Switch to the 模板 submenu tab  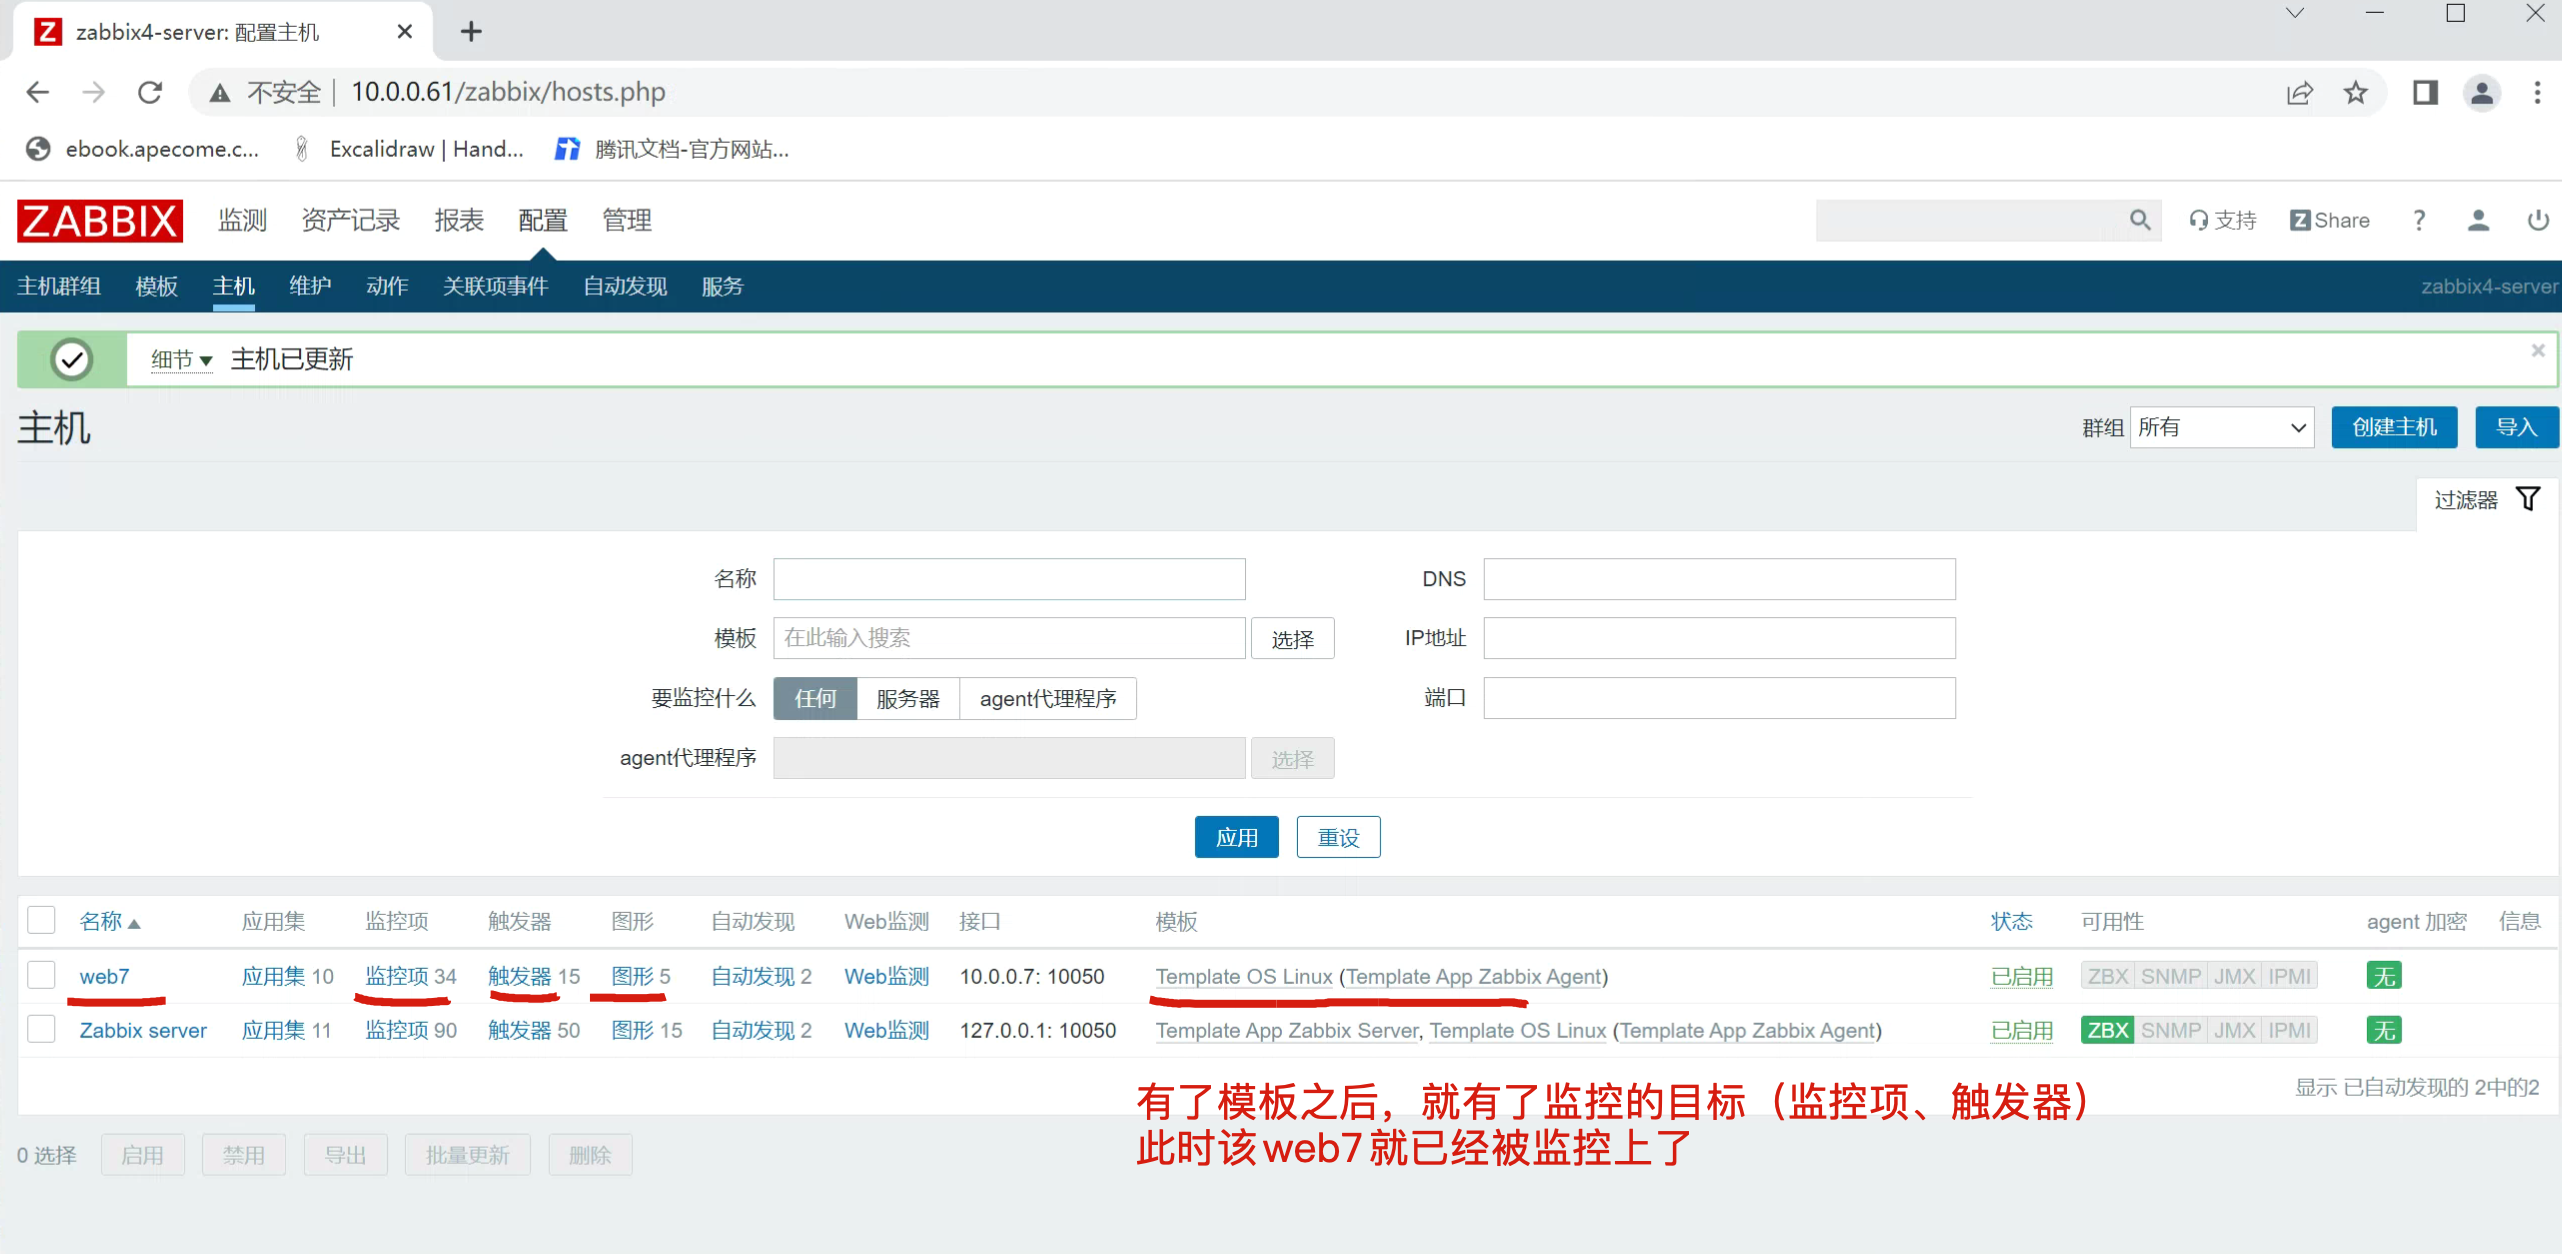click(x=156, y=287)
